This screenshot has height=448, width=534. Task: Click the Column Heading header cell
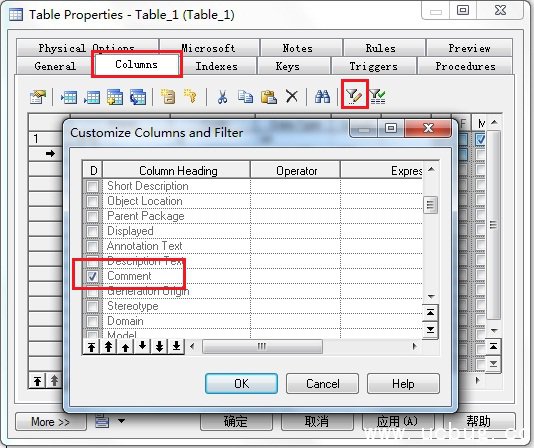[x=177, y=170]
